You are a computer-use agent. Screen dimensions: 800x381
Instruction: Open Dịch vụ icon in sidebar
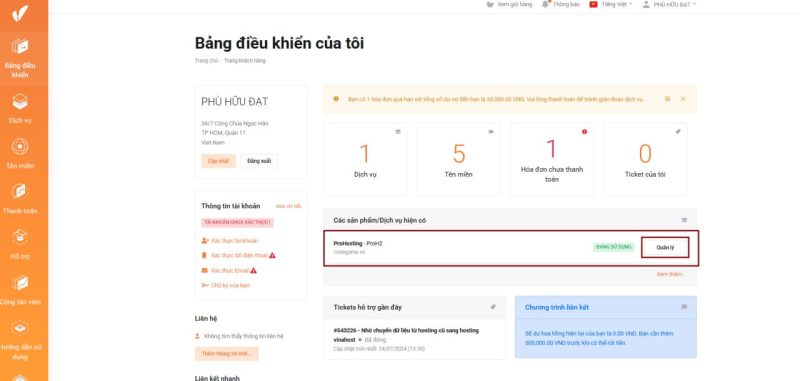click(20, 101)
